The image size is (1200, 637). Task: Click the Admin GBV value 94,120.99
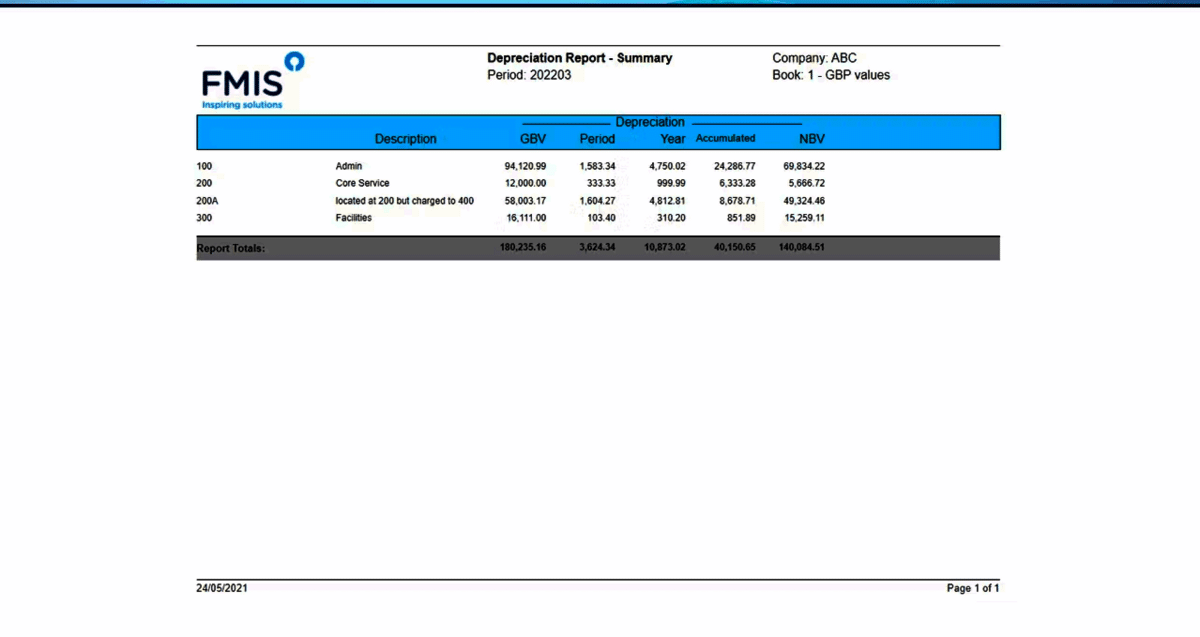[525, 166]
